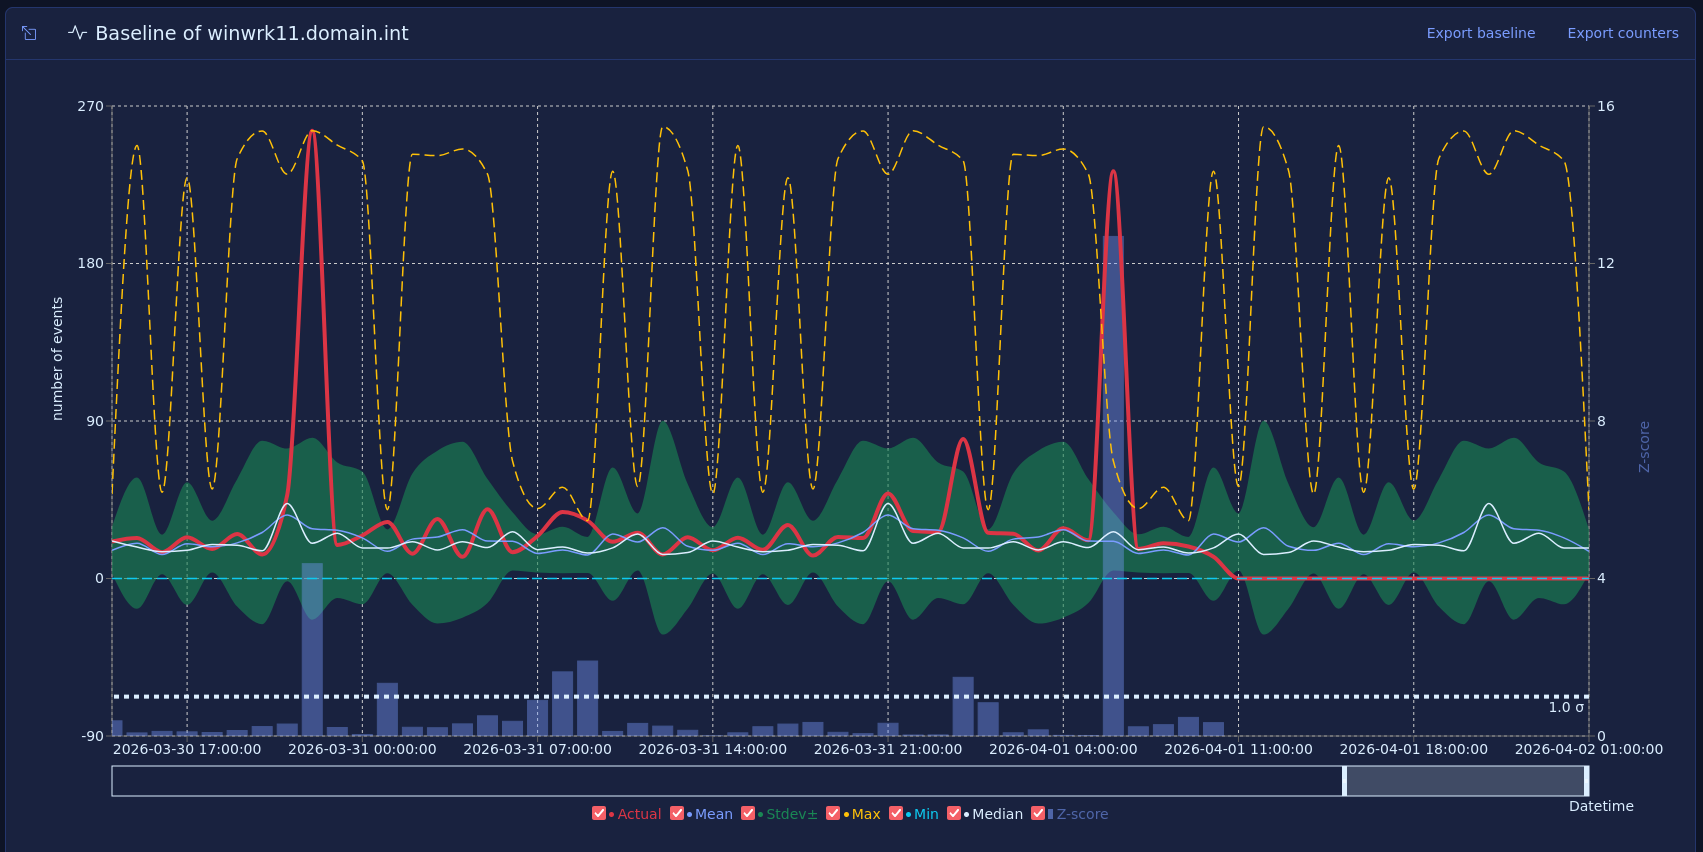The image size is (1703, 852).
Task: Click the tall Z-score bar before 2026-03-31 00:00:00
Action: pos(312,650)
